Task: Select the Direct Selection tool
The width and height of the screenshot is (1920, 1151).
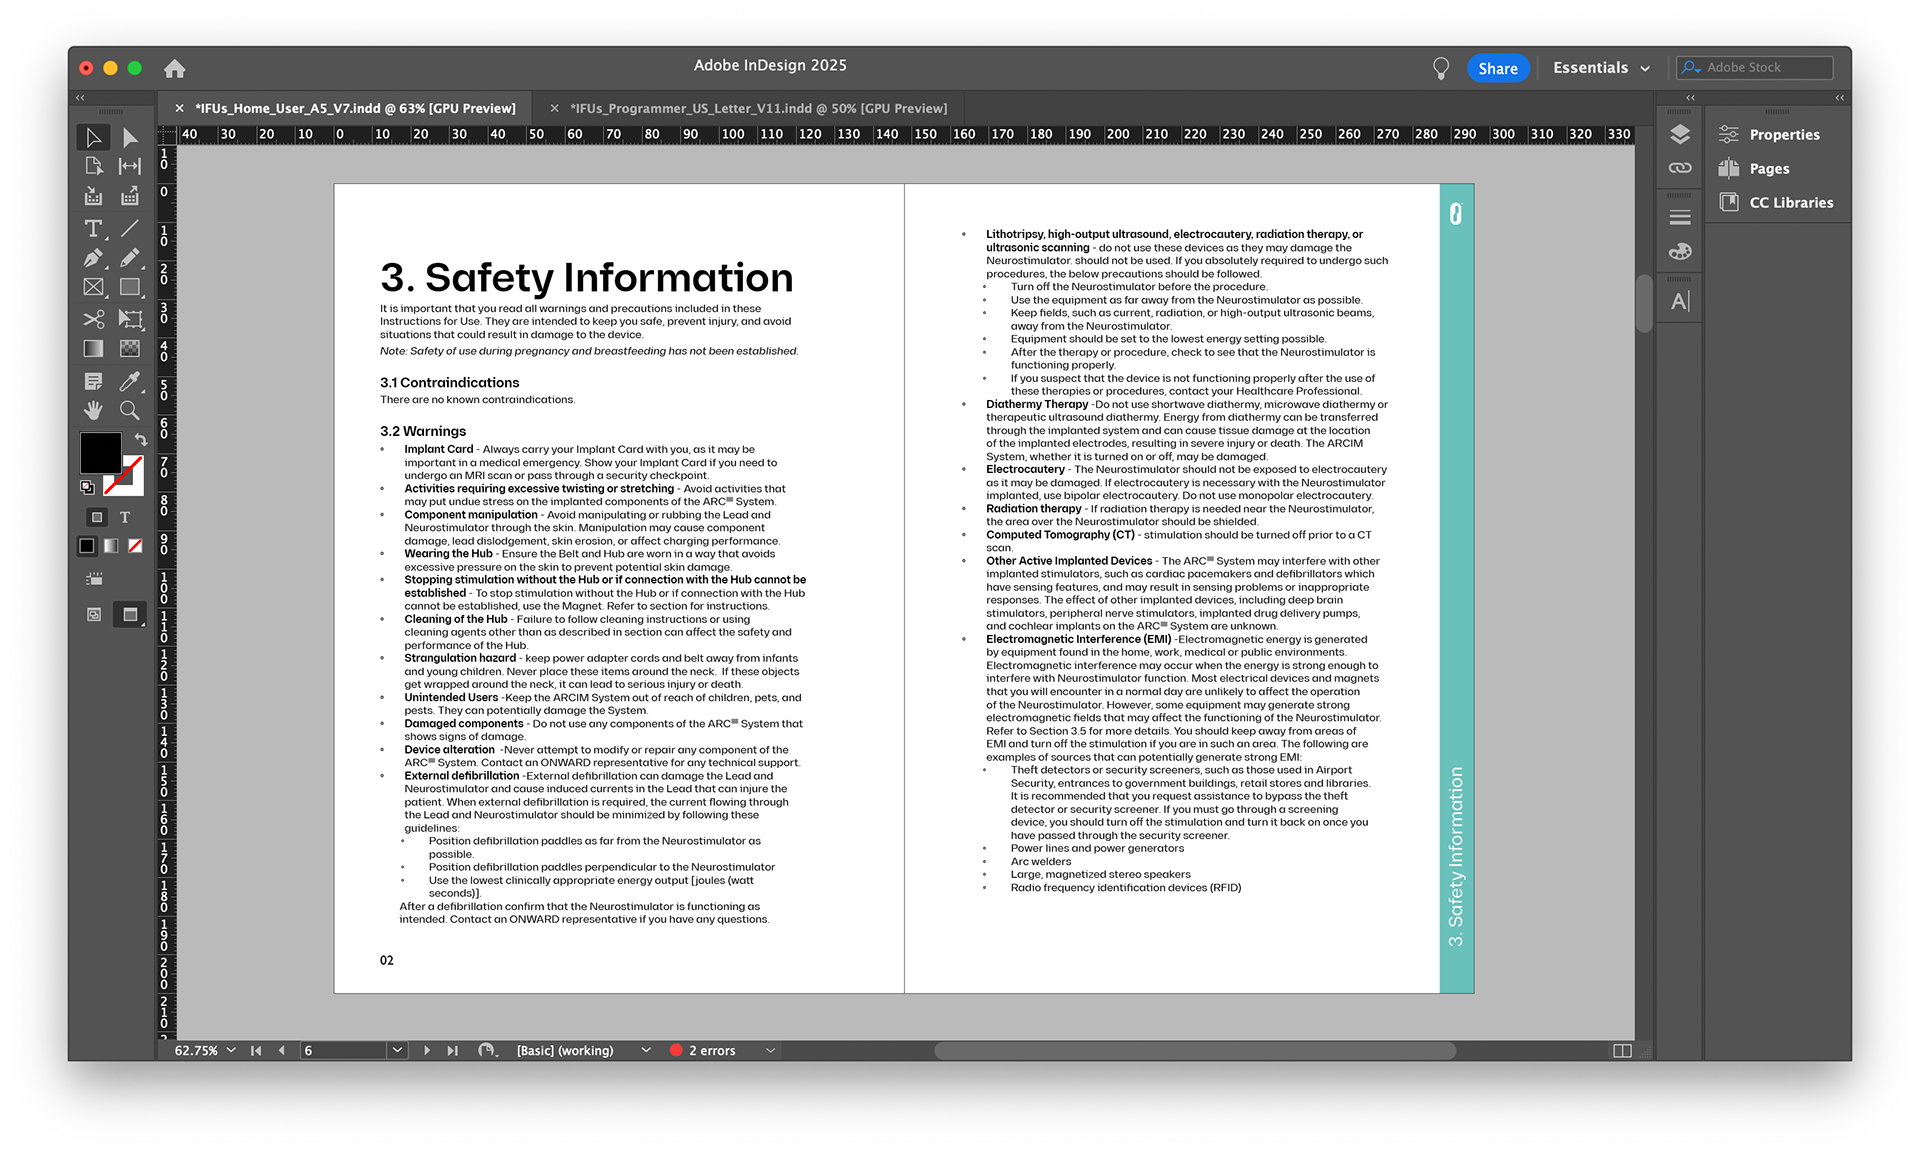Action: (x=130, y=137)
